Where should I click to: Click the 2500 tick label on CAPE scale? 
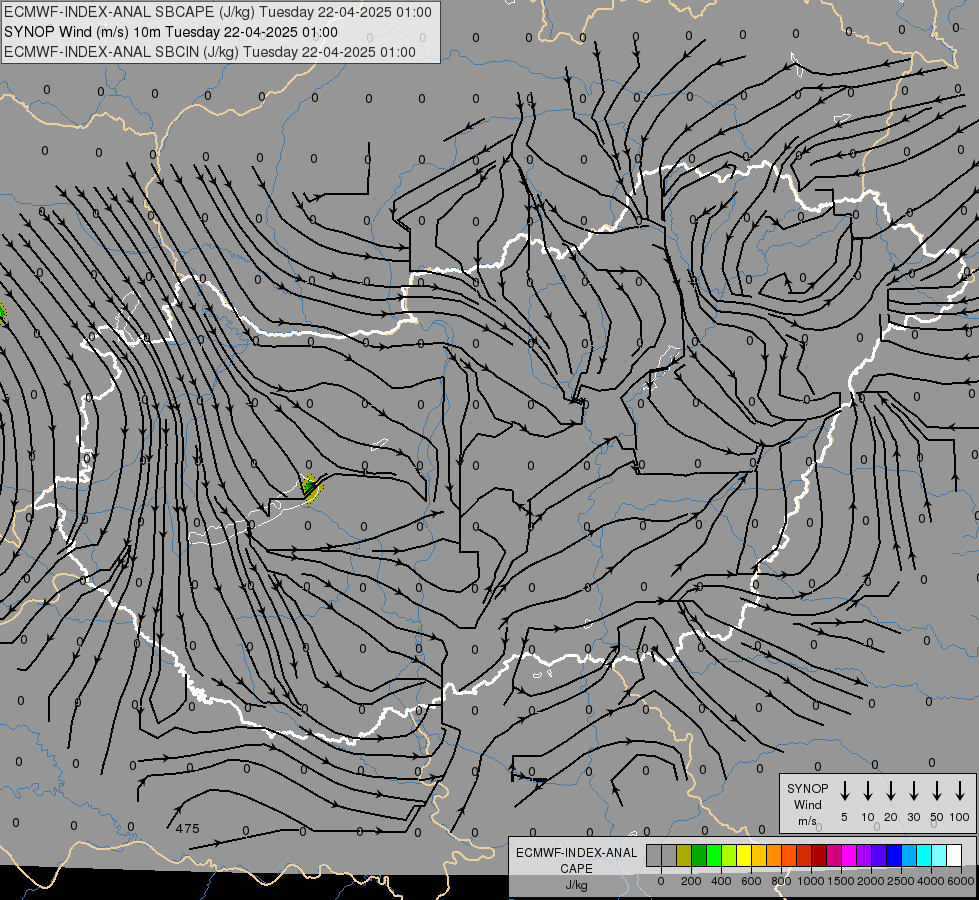pyautogui.click(x=901, y=881)
